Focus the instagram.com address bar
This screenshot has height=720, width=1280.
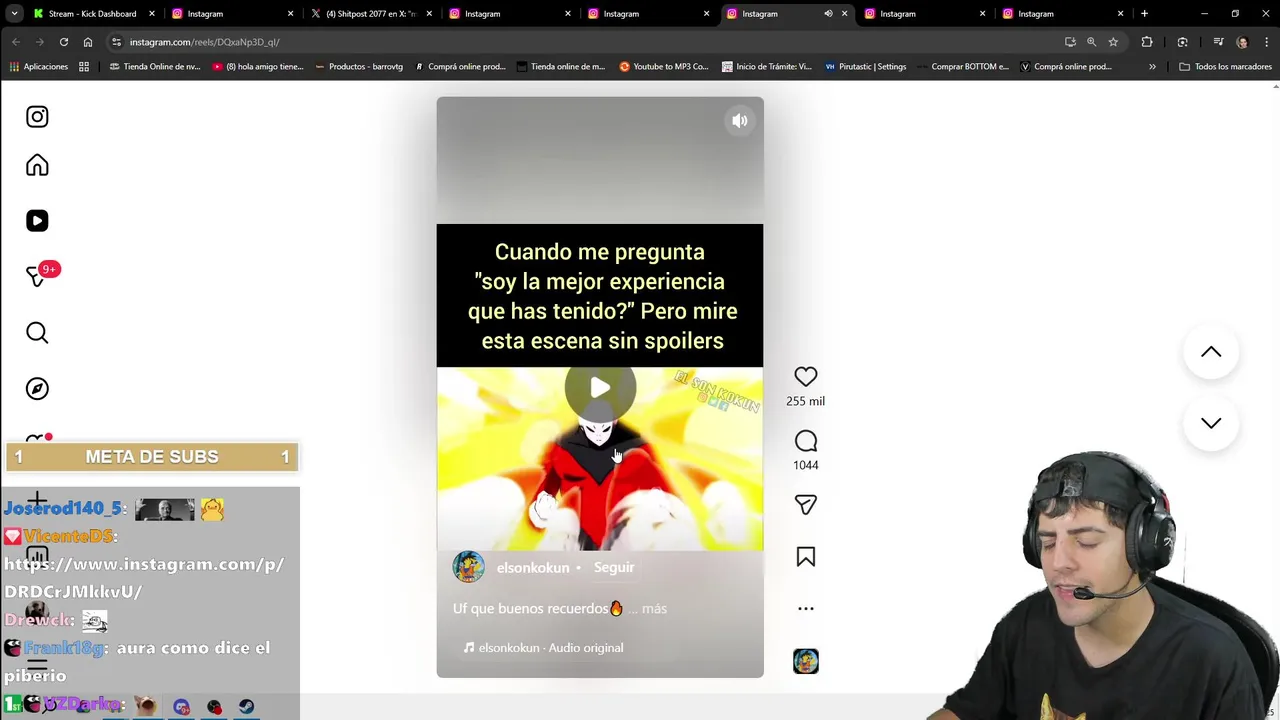580,42
